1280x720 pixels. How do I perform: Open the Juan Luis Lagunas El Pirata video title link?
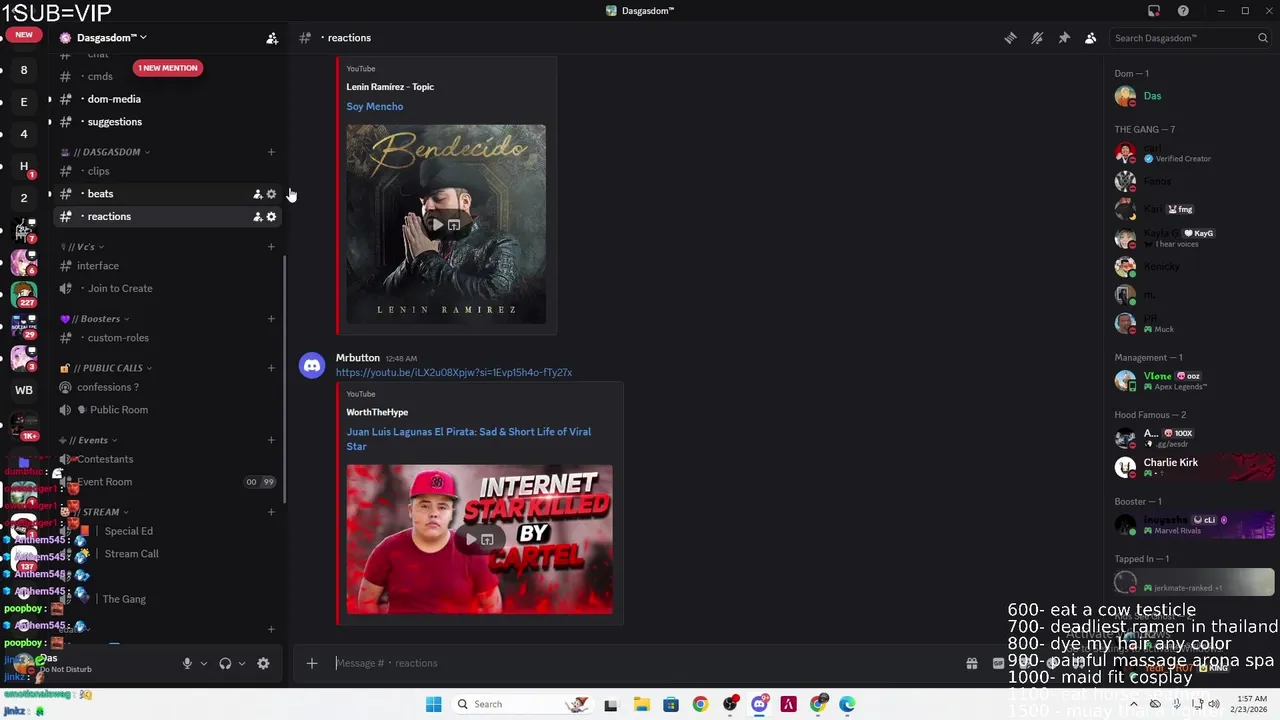click(x=469, y=439)
